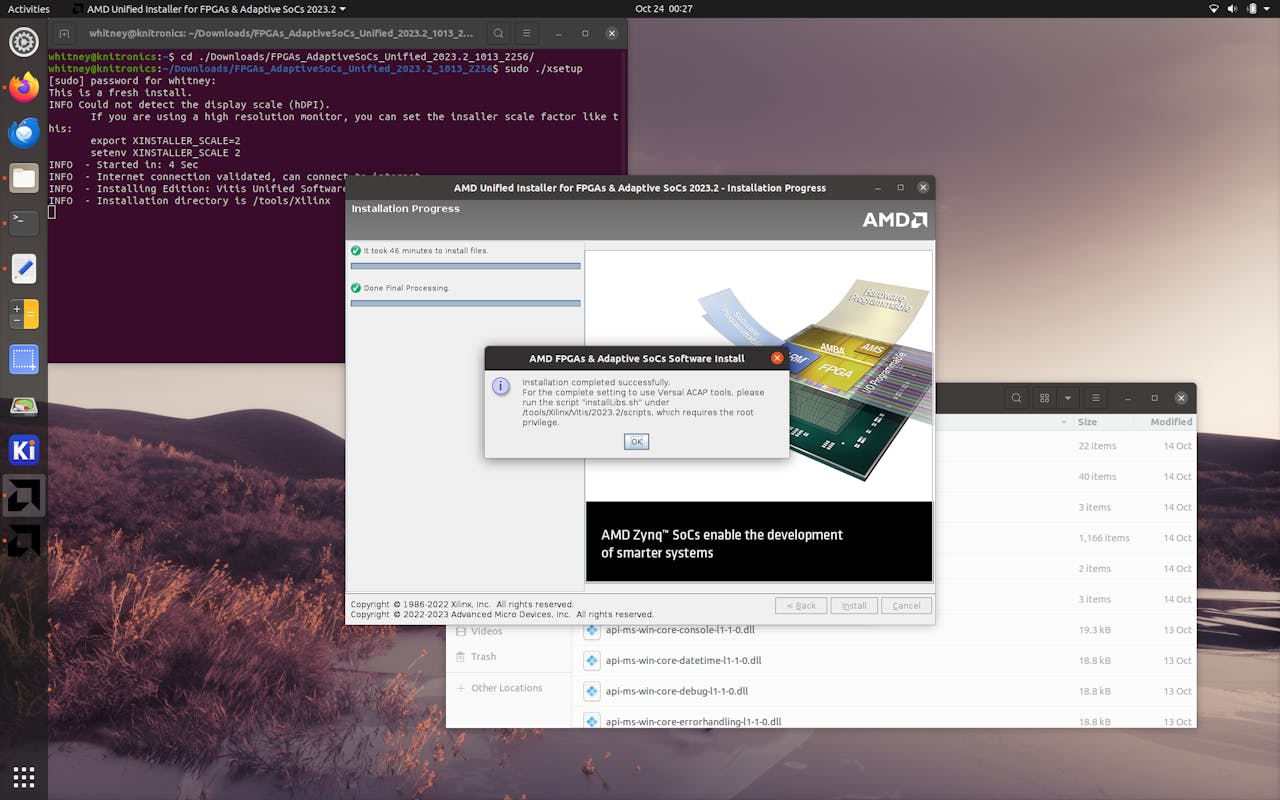
Task: Launch Thunderbird mail from the dock
Action: click(24, 133)
